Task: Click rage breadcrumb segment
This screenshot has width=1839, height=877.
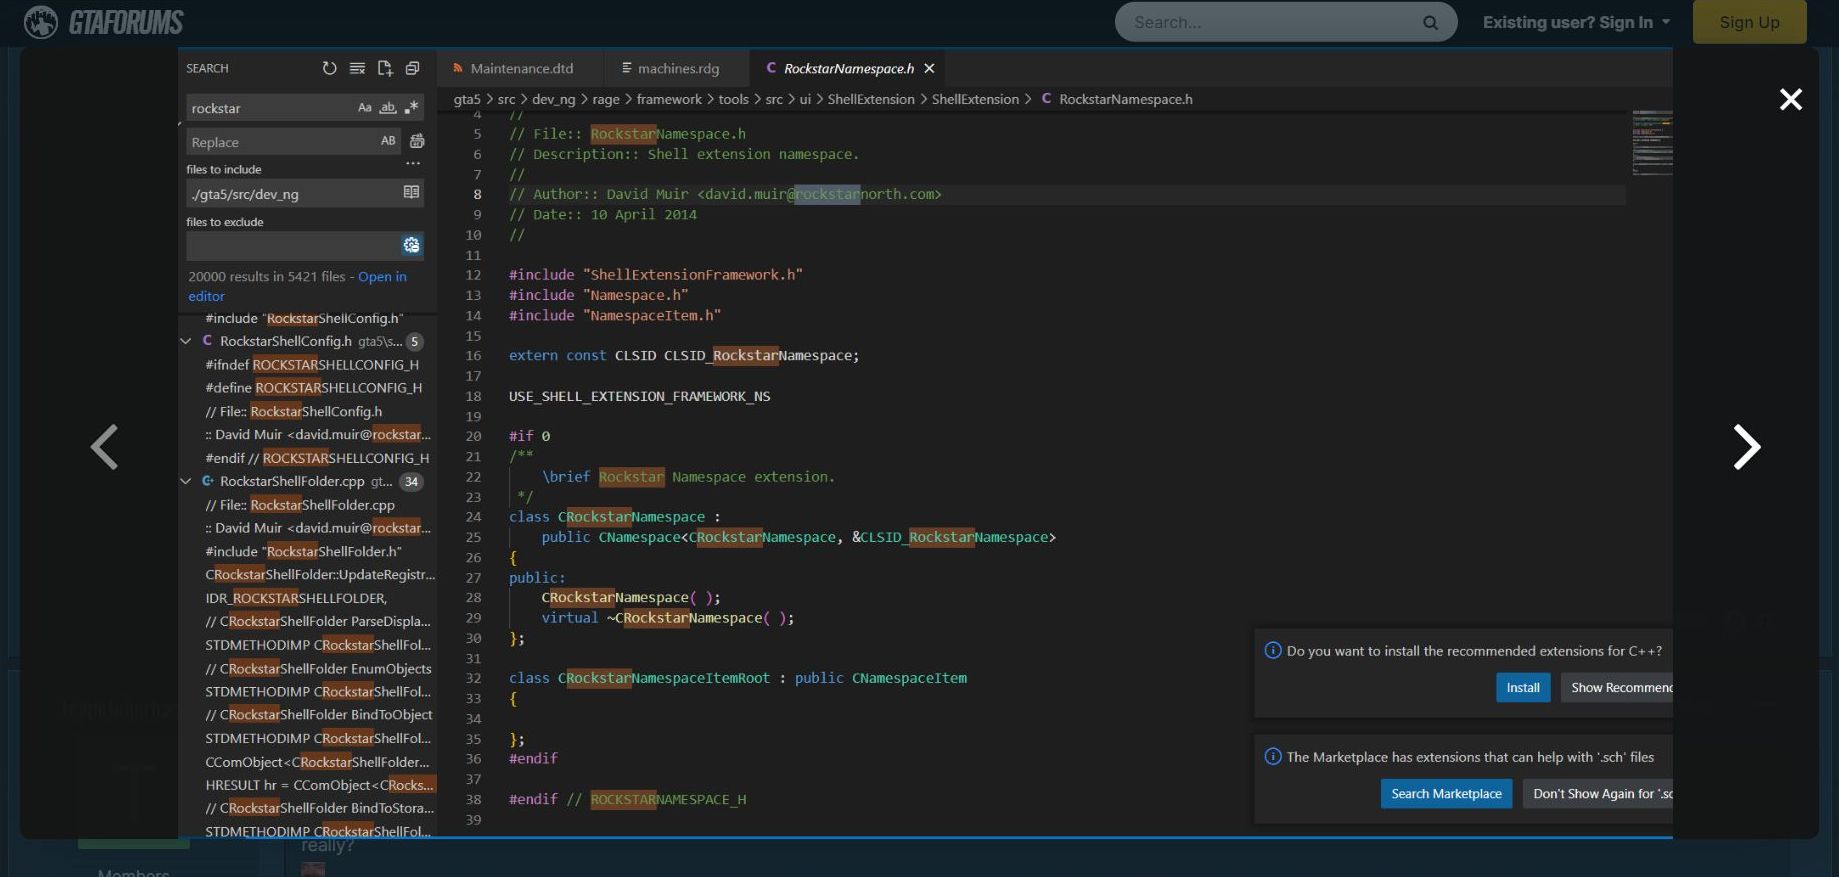Action: tap(606, 99)
